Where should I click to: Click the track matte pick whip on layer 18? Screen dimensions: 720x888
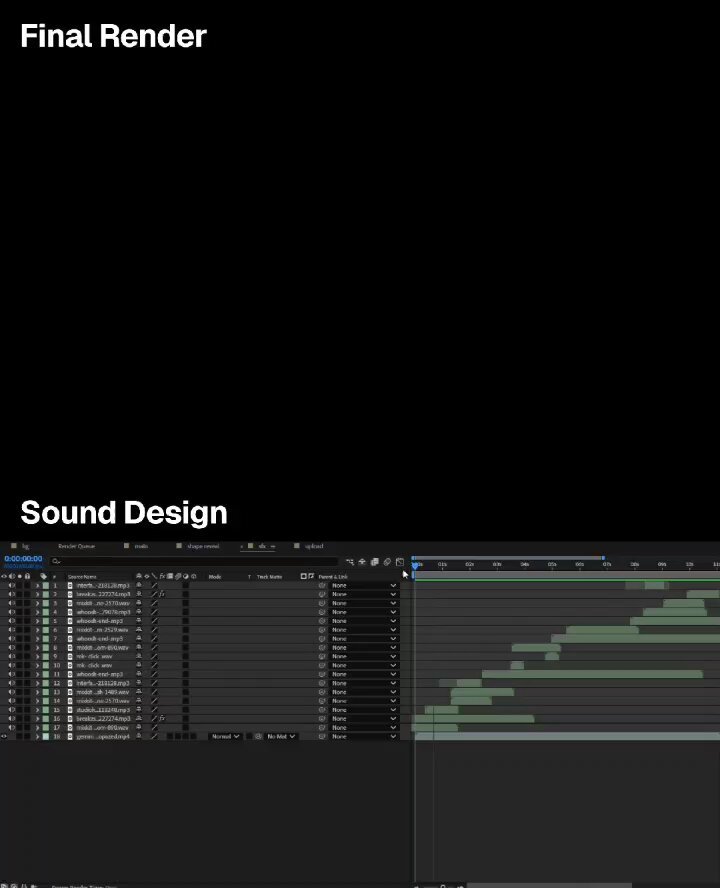[258, 736]
